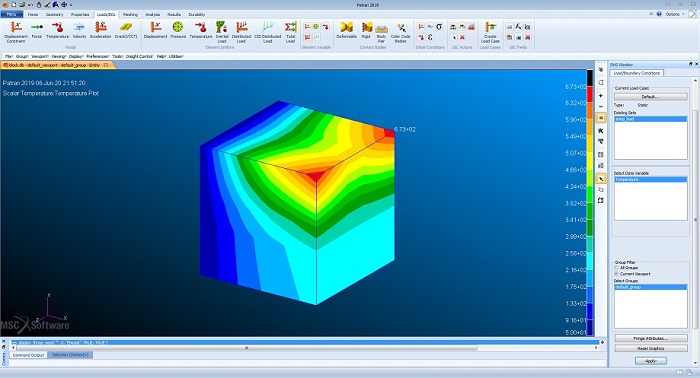This screenshot has height=378, width=700.
Task: Click the Apply button
Action: [651, 361]
